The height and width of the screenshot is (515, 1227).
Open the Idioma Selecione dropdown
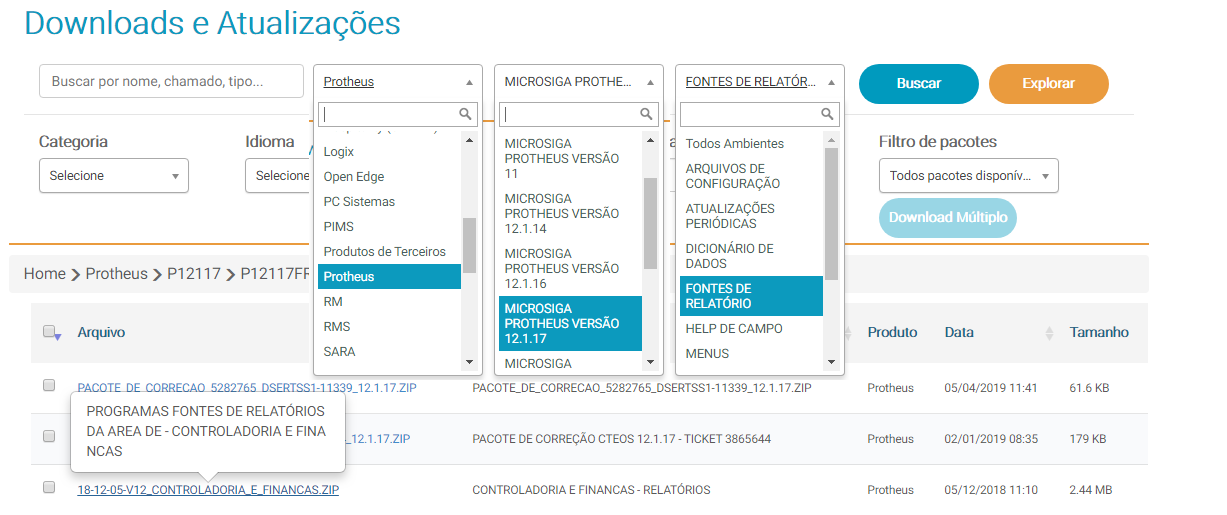pyautogui.click(x=278, y=176)
